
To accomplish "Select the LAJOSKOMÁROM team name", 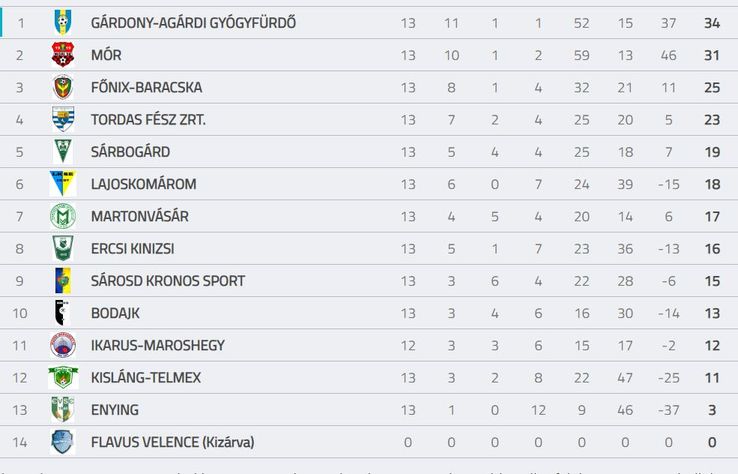I will [144, 184].
